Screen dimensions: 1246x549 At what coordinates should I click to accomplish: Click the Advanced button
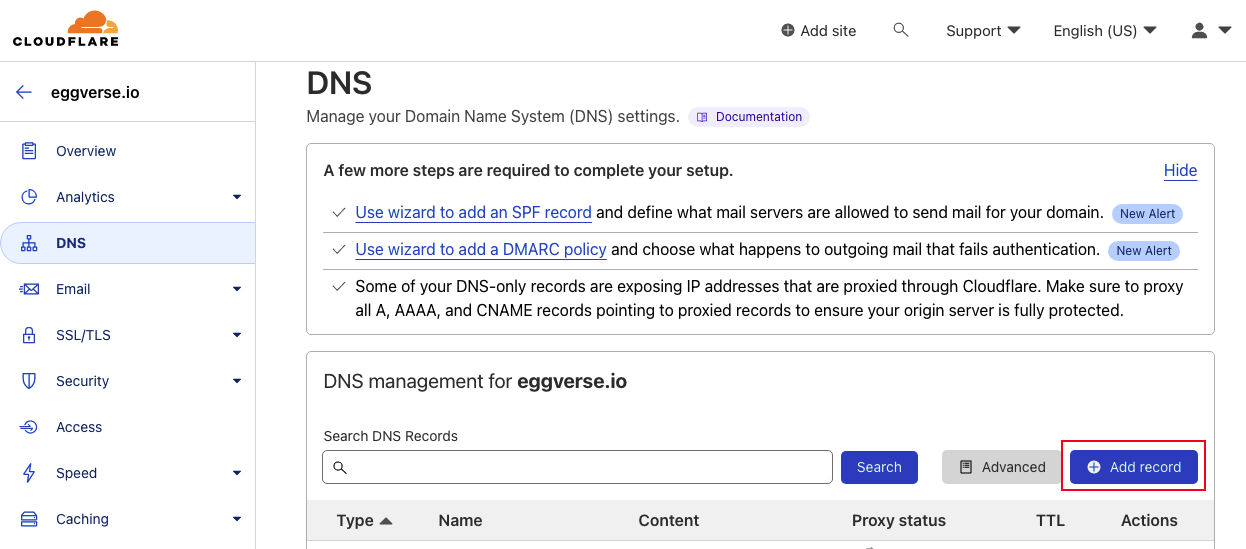click(1001, 467)
